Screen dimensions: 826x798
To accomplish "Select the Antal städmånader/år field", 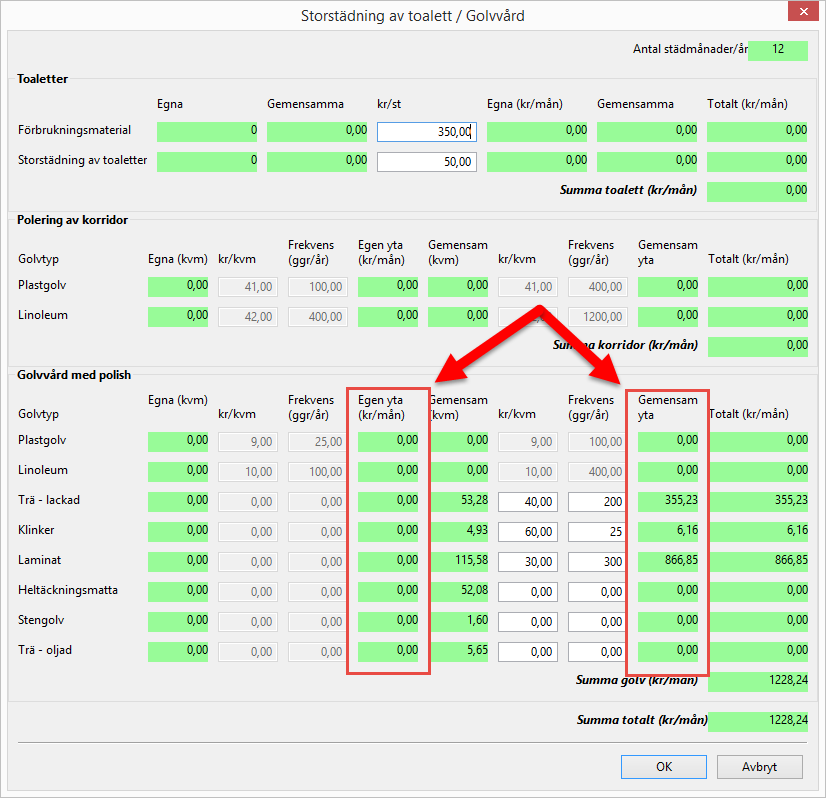I will point(777,50).
